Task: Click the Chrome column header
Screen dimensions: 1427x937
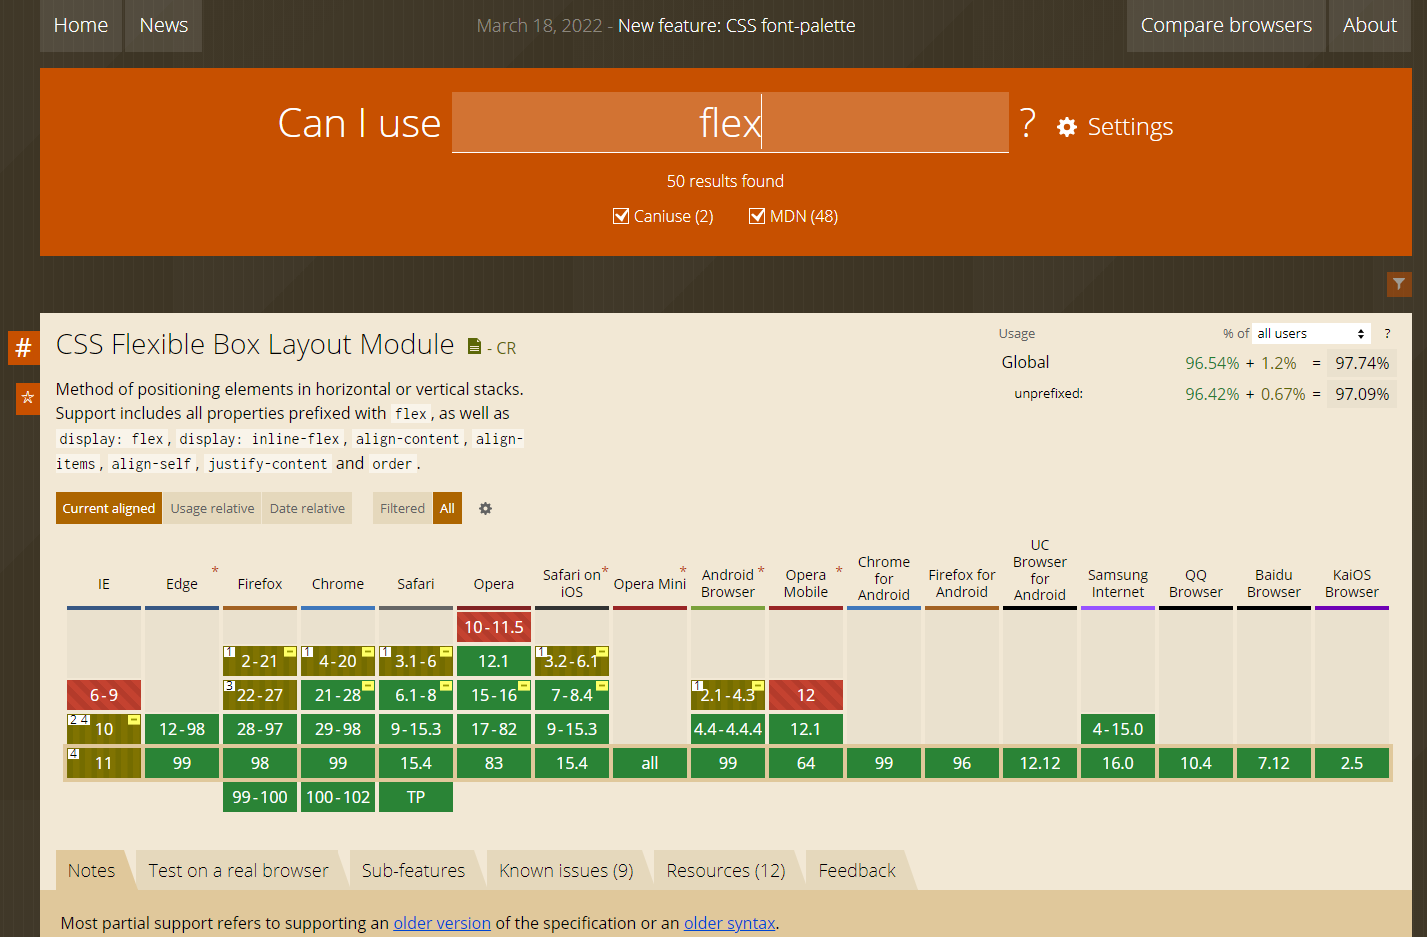Action: point(338,584)
